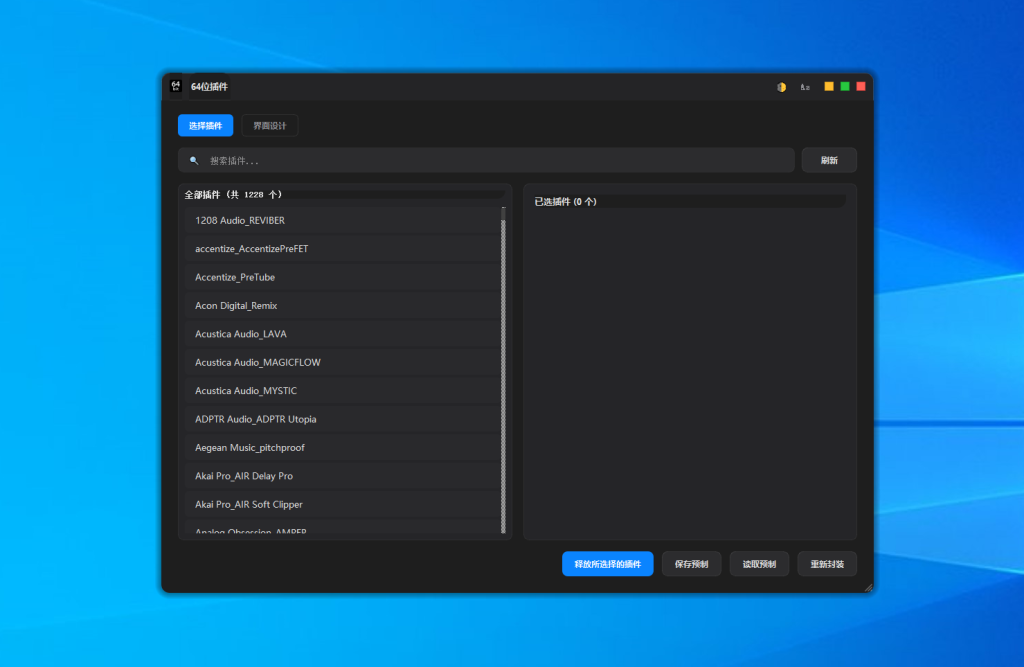Focus the 搜索插件 search field

pos(486,160)
